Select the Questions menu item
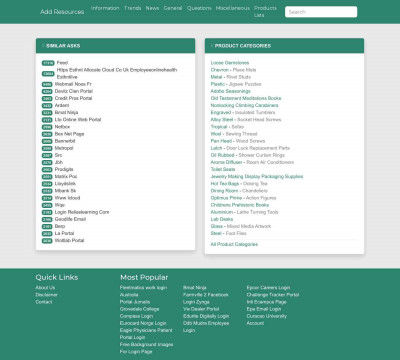This screenshot has height=360, width=400. pos(199,8)
